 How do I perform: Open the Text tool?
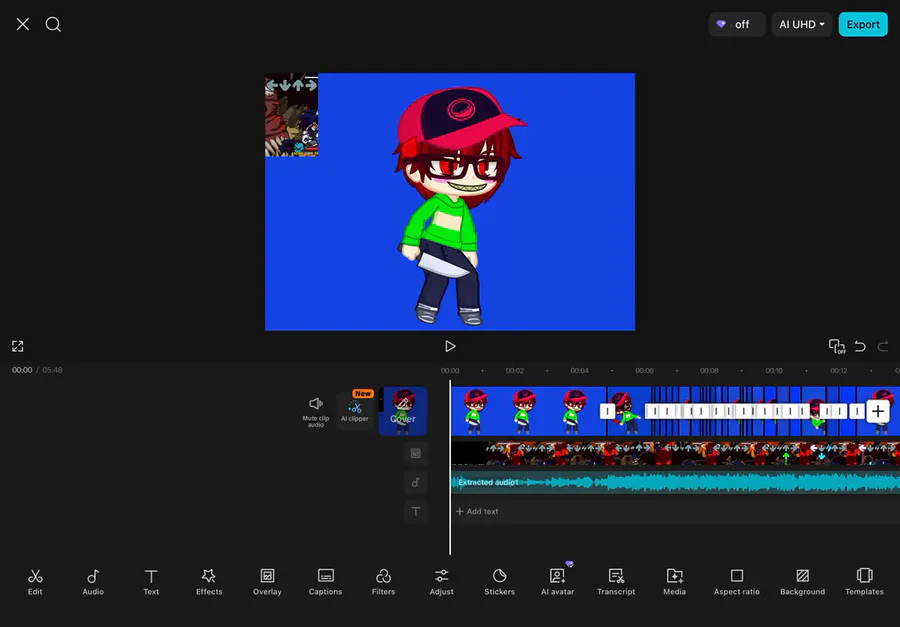coord(151,582)
